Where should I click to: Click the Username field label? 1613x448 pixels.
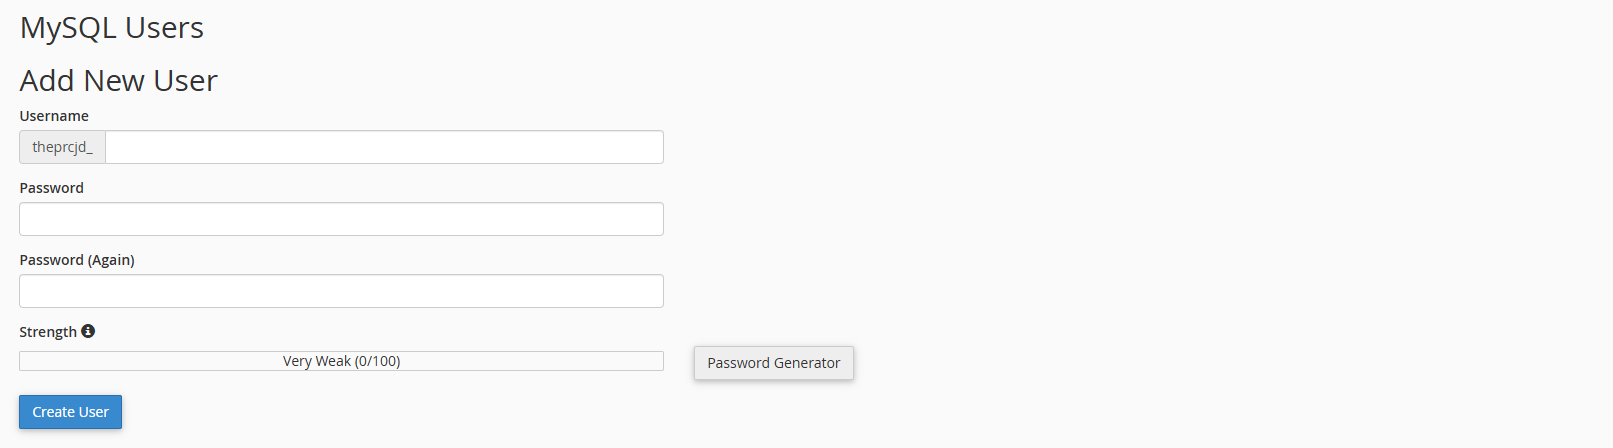click(x=54, y=116)
